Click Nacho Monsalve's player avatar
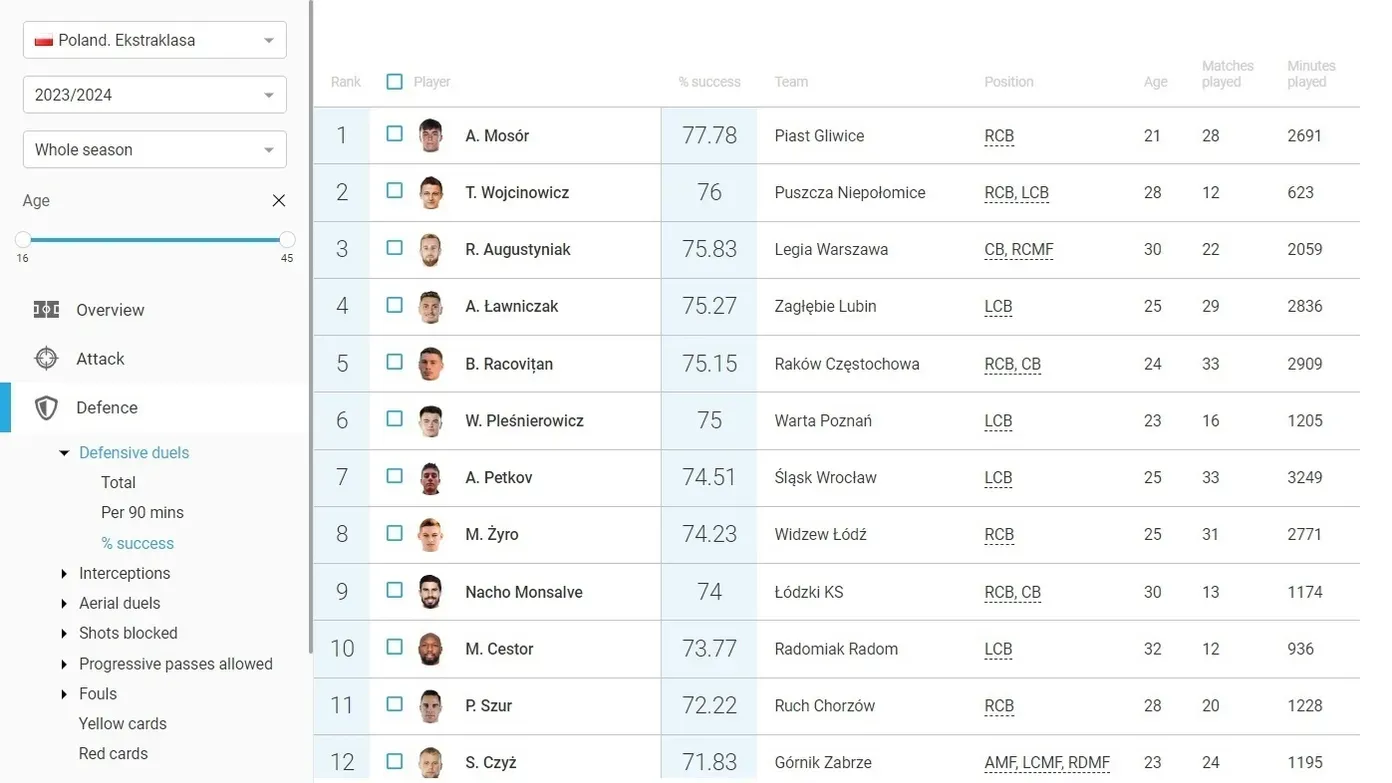 point(430,592)
